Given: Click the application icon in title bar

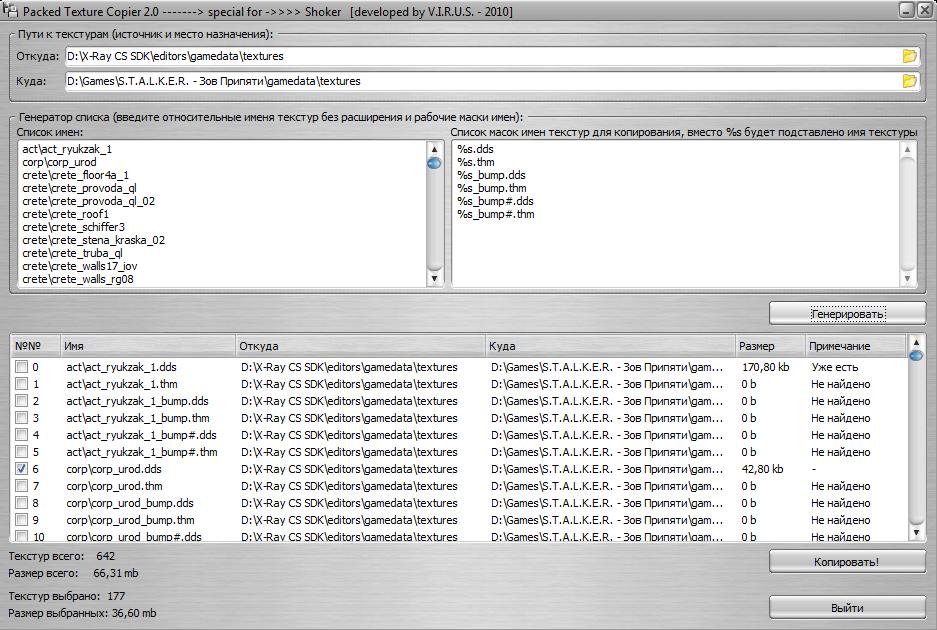Looking at the screenshot, I should [10, 9].
